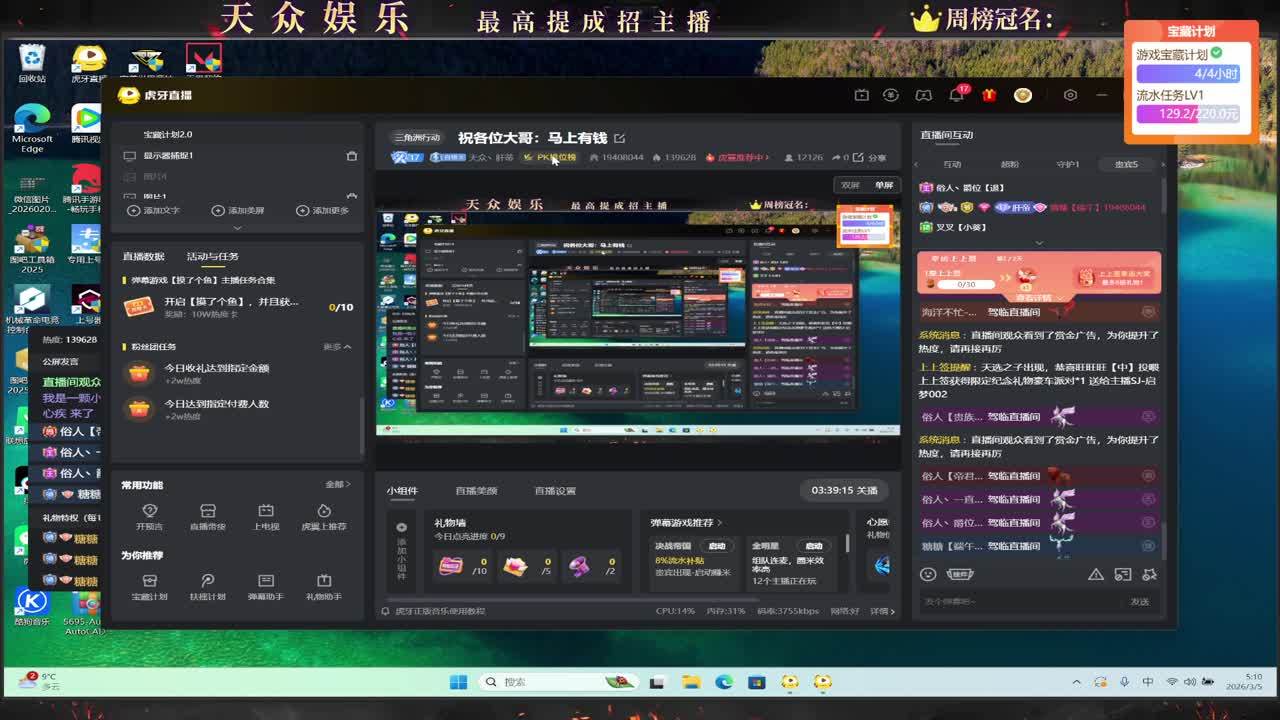The width and height of the screenshot is (1280, 720).
Task: Switch to the 互动 chat tab
Action: click(x=952, y=164)
